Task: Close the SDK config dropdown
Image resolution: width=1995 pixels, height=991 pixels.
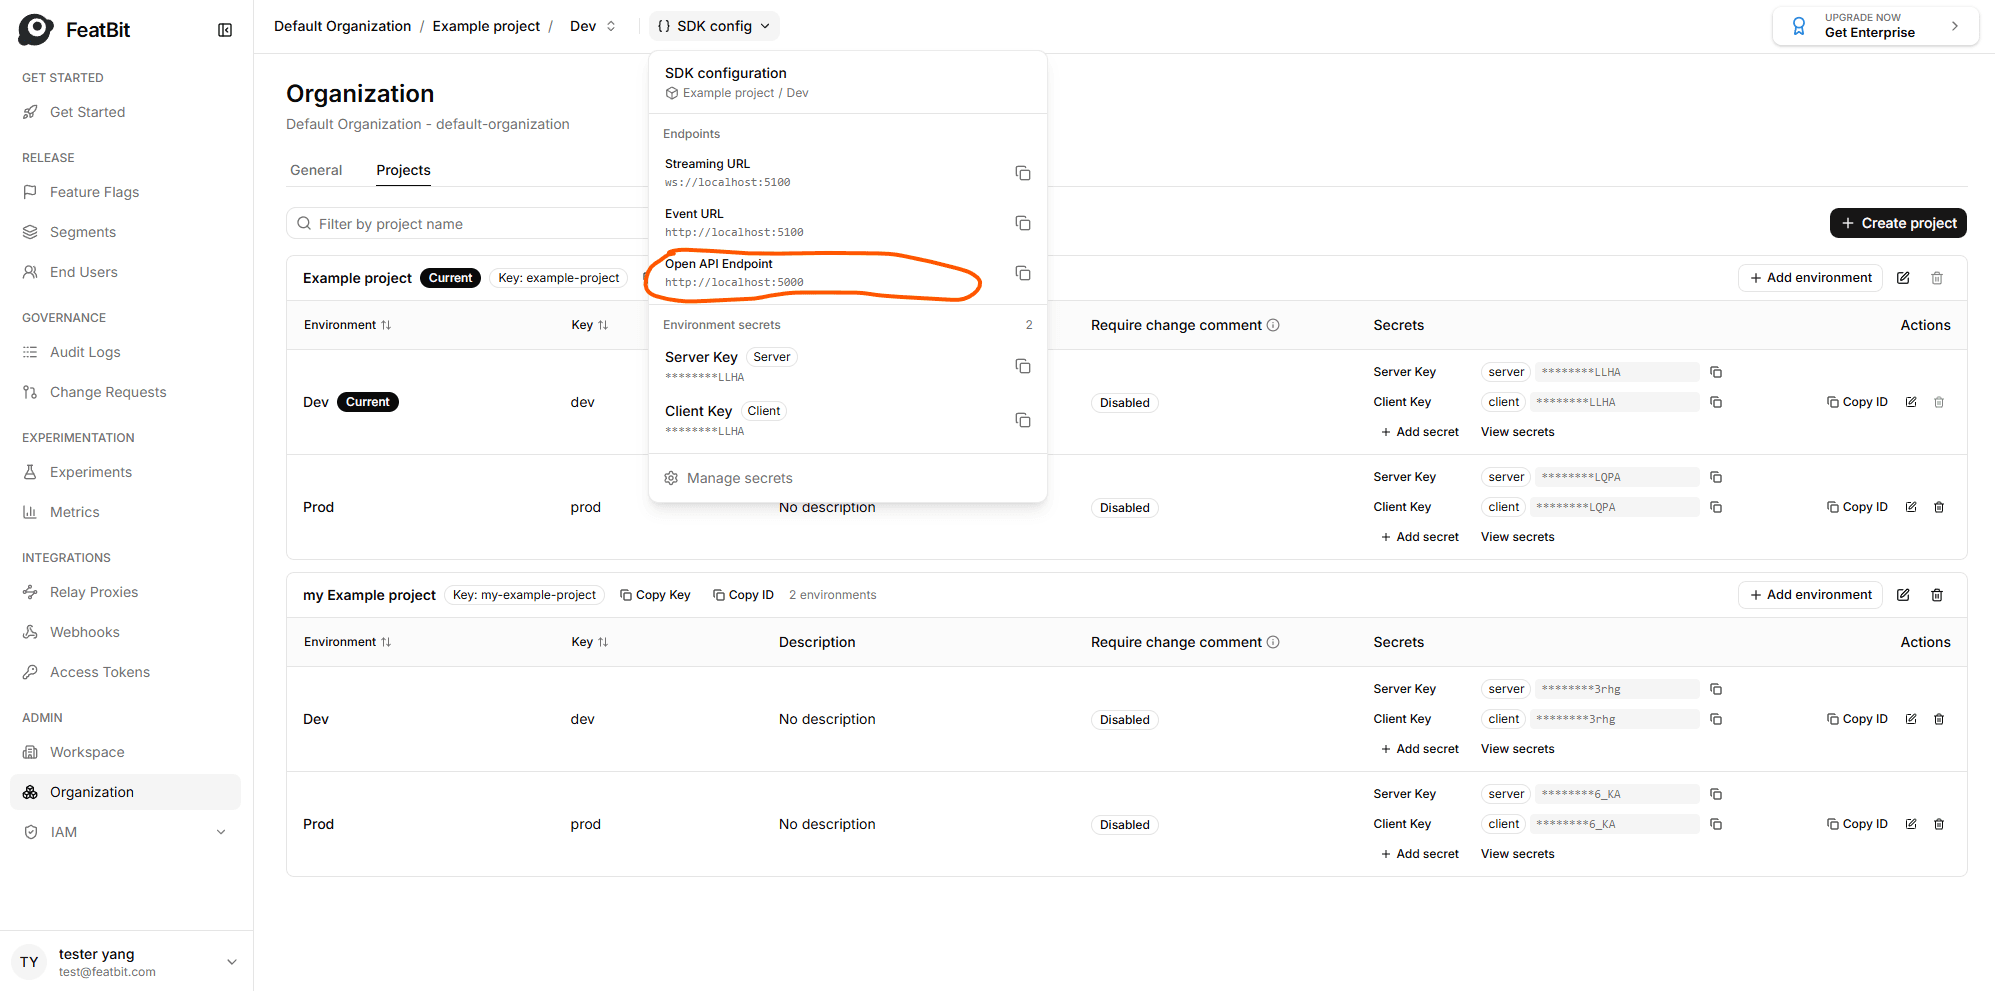Action: point(714,26)
